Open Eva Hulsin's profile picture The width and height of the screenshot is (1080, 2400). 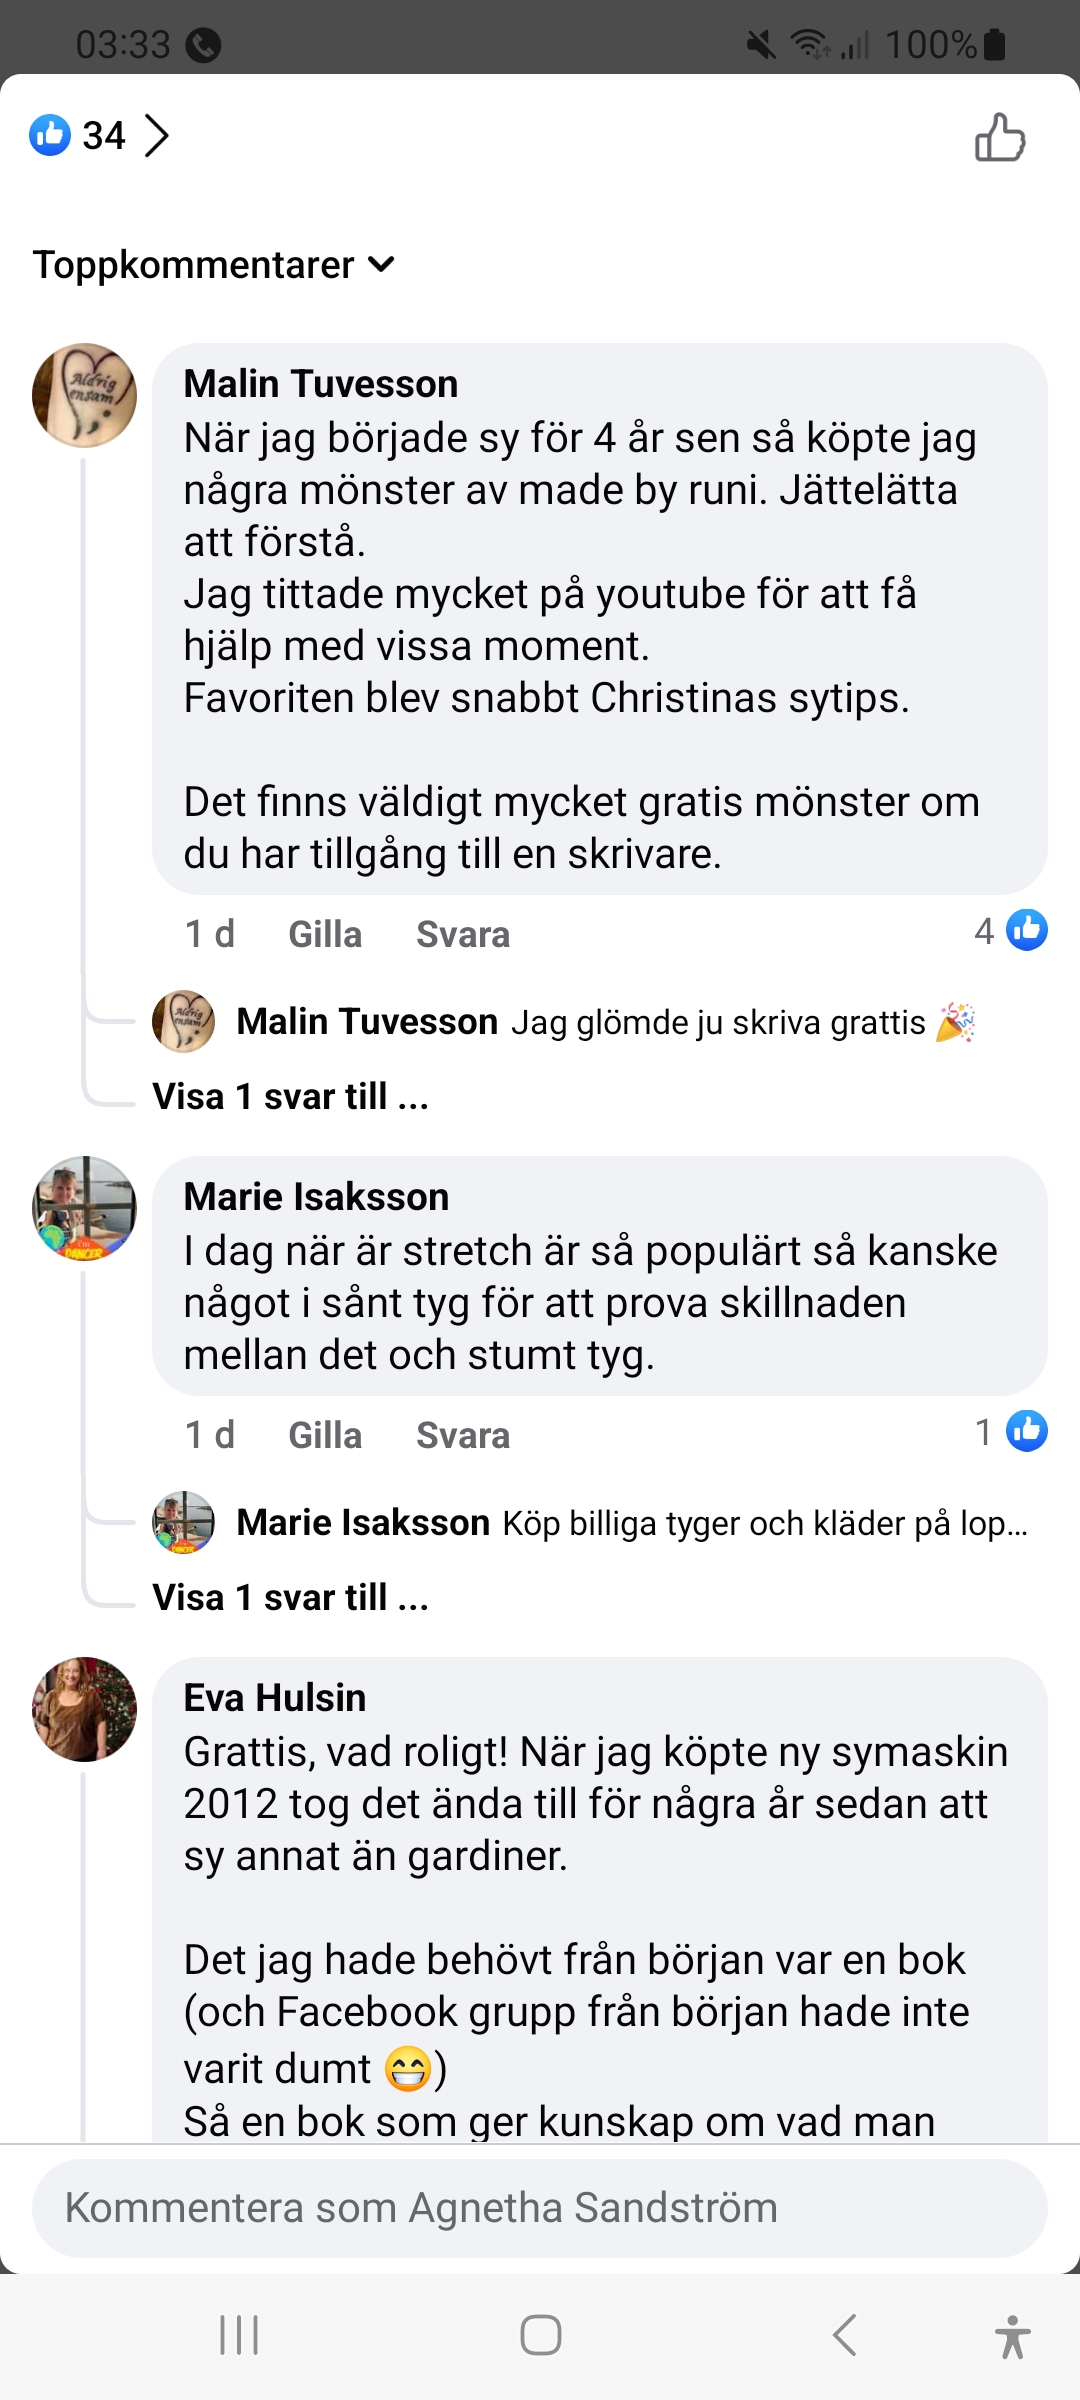[85, 1709]
